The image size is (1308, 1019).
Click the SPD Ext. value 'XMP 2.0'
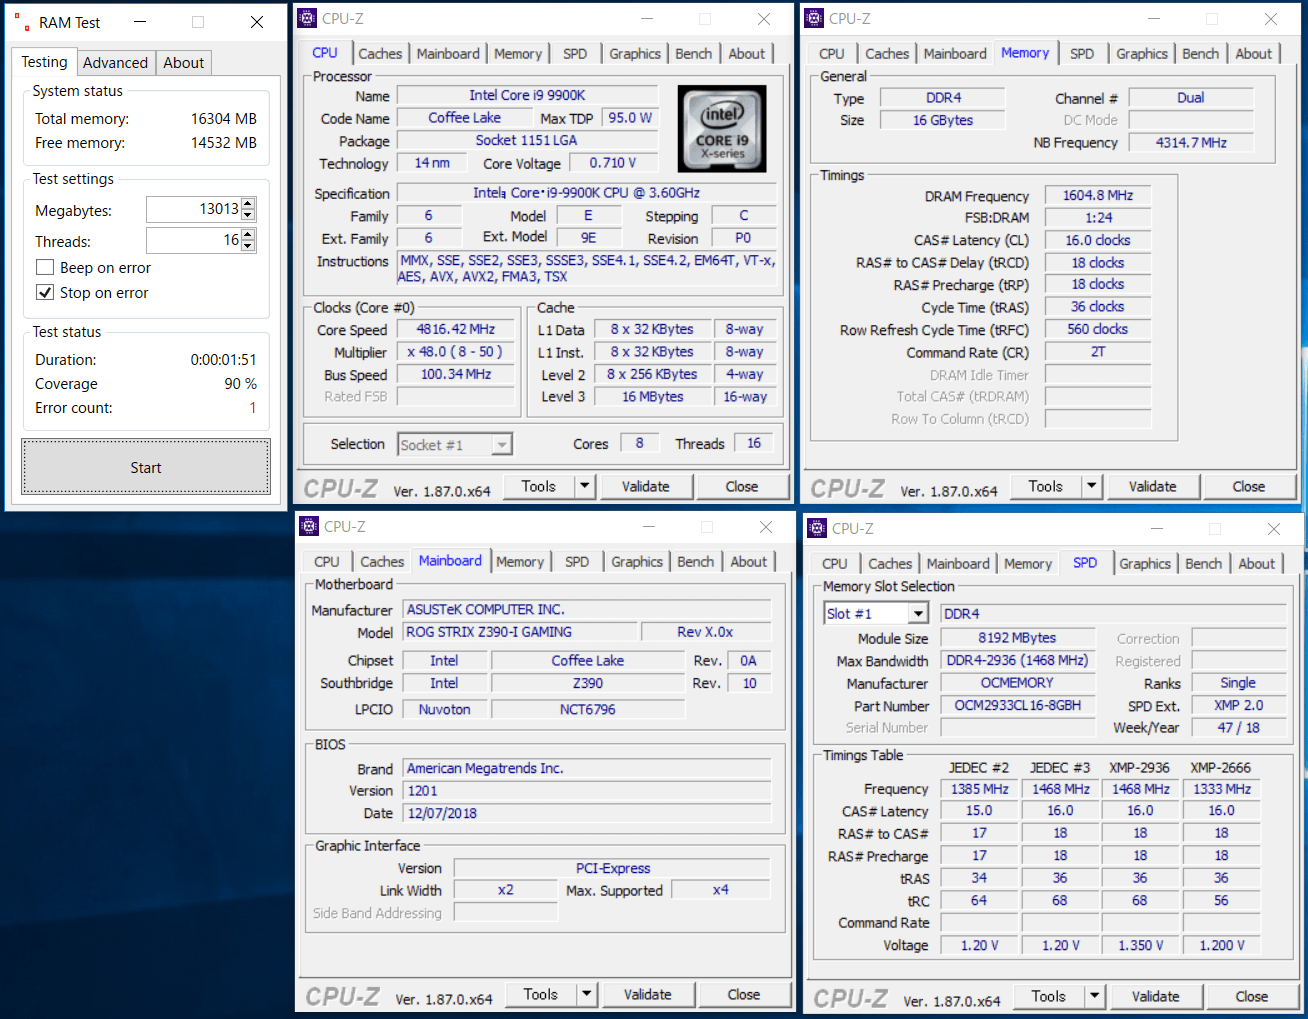[1238, 705]
